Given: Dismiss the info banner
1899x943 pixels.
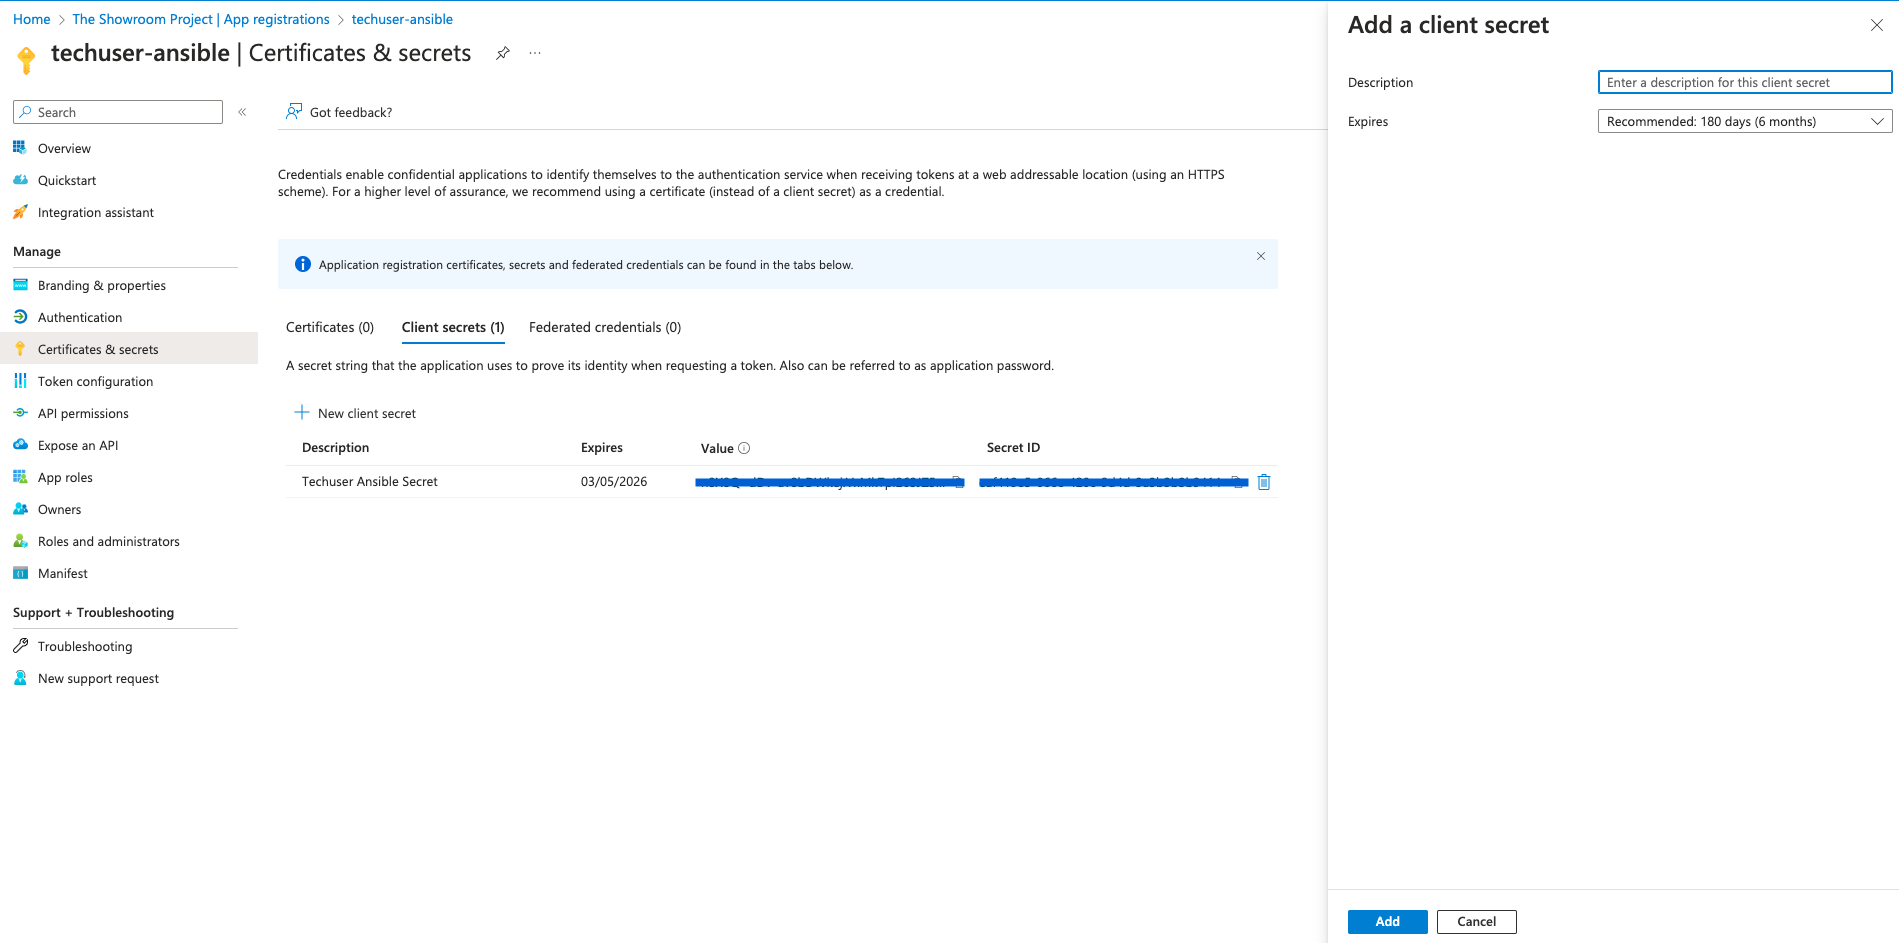Looking at the screenshot, I should [x=1261, y=256].
